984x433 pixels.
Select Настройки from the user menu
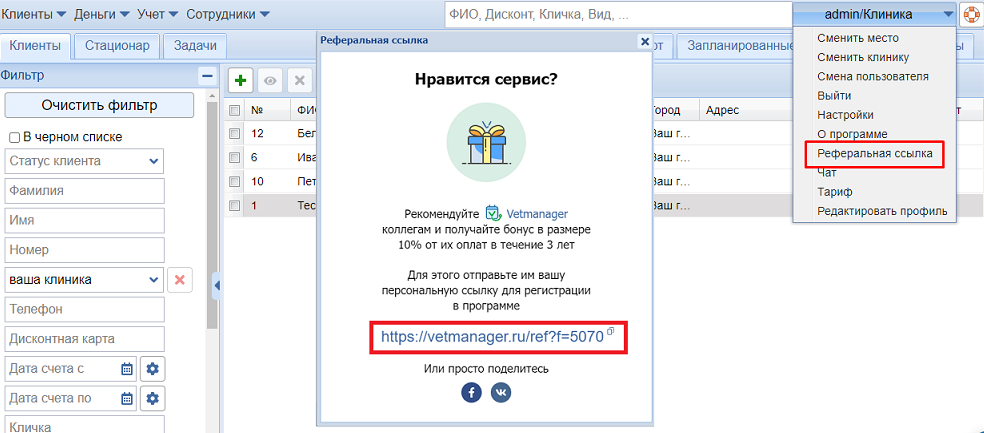tap(845, 115)
